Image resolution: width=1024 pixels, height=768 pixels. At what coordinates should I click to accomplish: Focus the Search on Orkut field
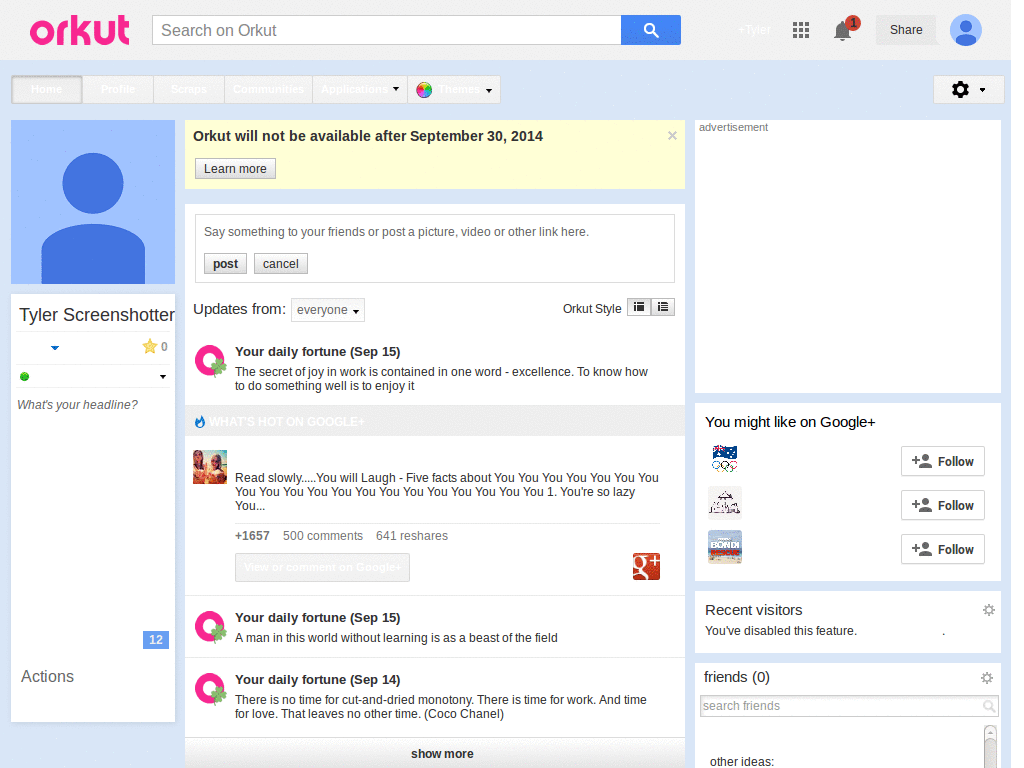pos(387,30)
